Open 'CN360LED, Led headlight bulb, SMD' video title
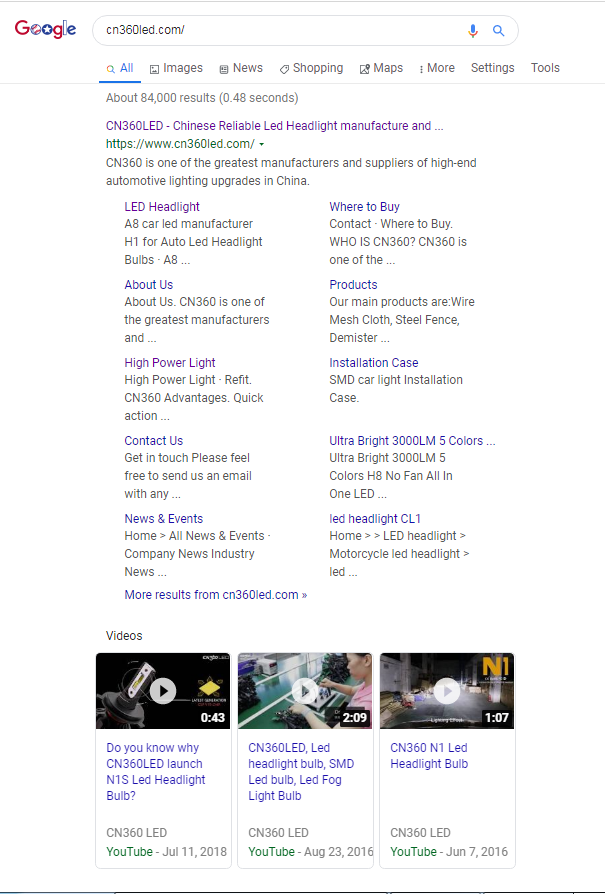 [301, 772]
